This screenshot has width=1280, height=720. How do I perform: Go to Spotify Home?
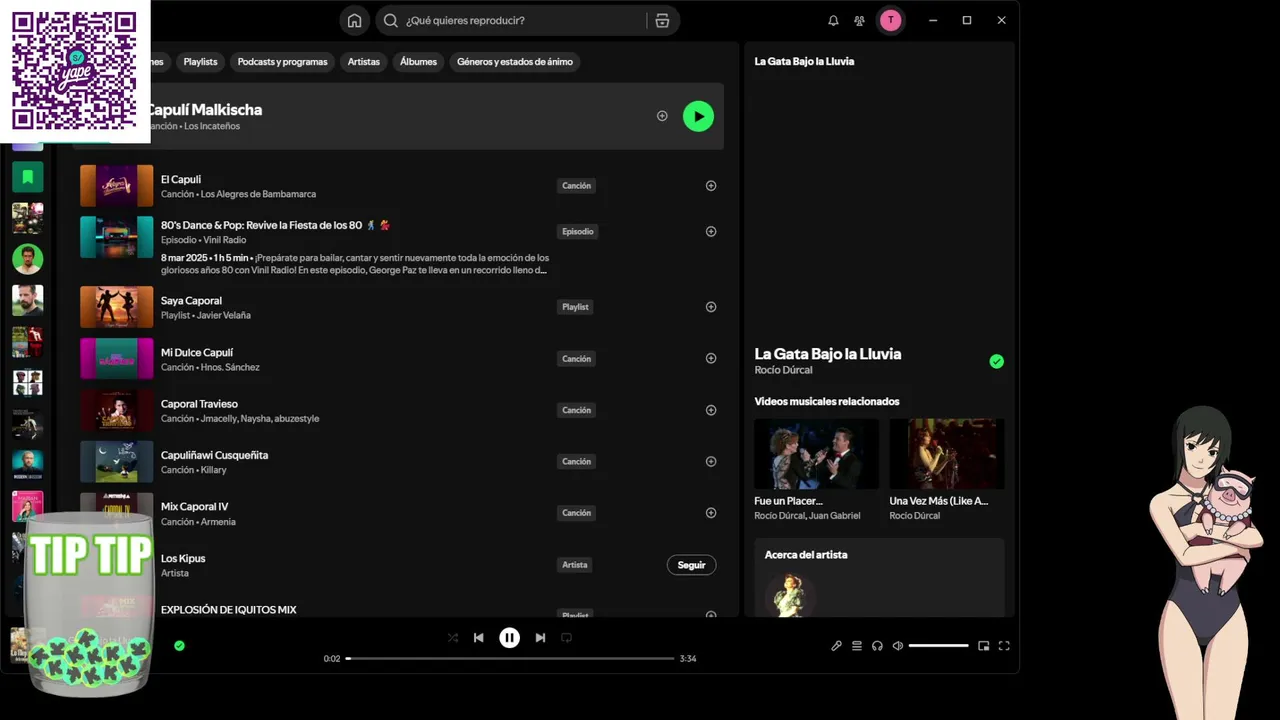(354, 20)
